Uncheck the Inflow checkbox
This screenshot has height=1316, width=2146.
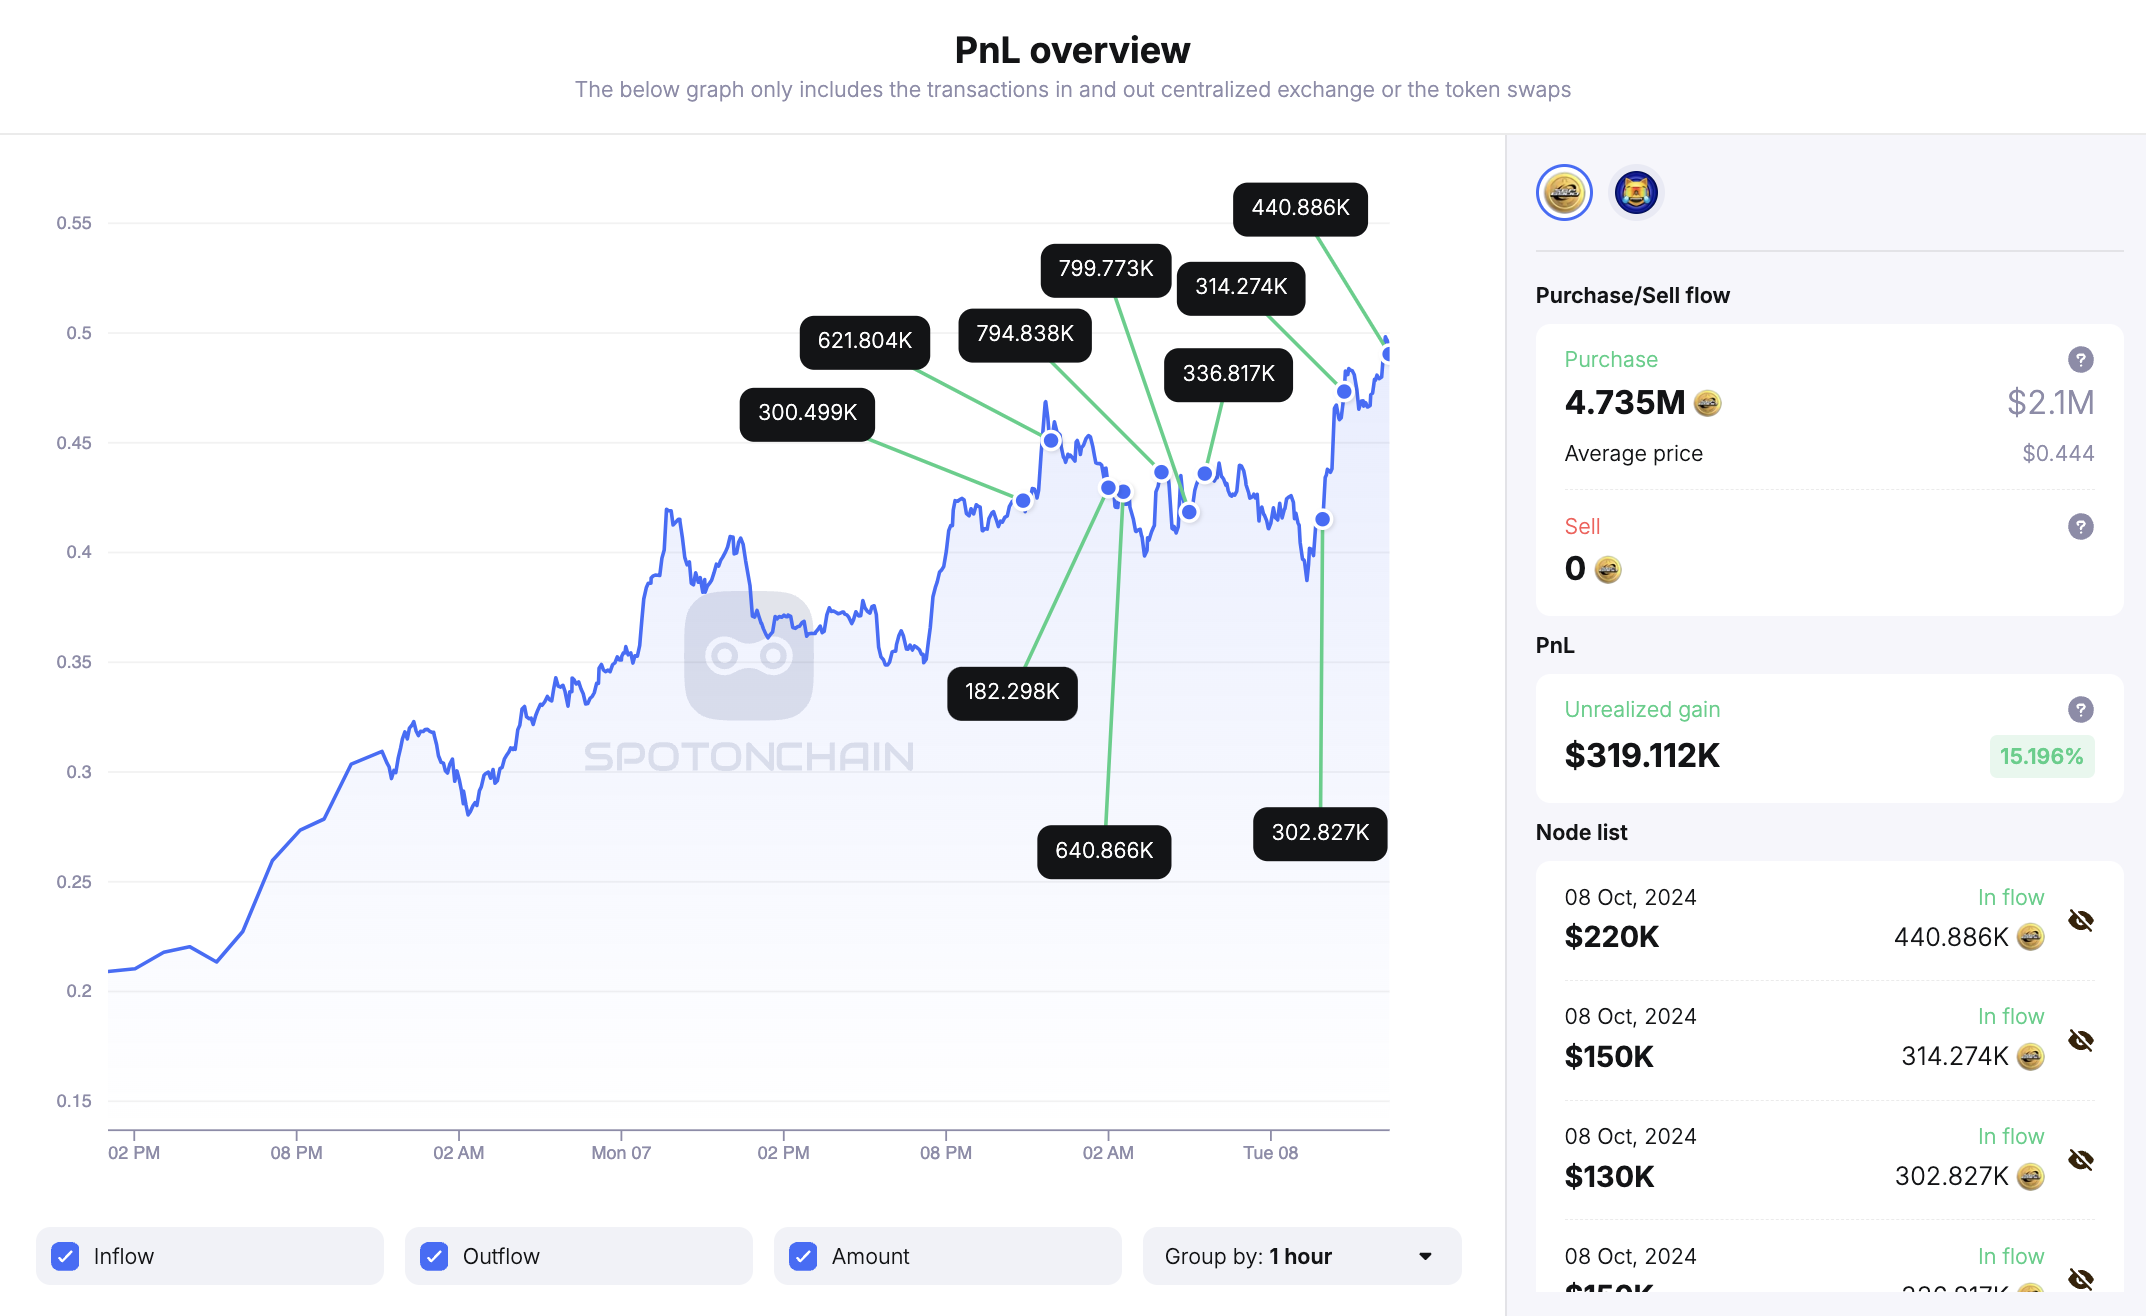coord(65,1255)
